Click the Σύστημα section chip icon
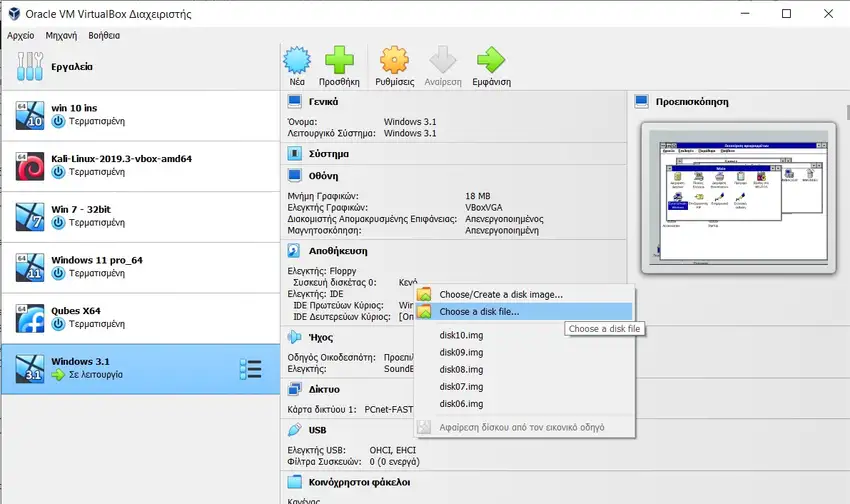Viewport: 850px width, 504px height. [294, 154]
